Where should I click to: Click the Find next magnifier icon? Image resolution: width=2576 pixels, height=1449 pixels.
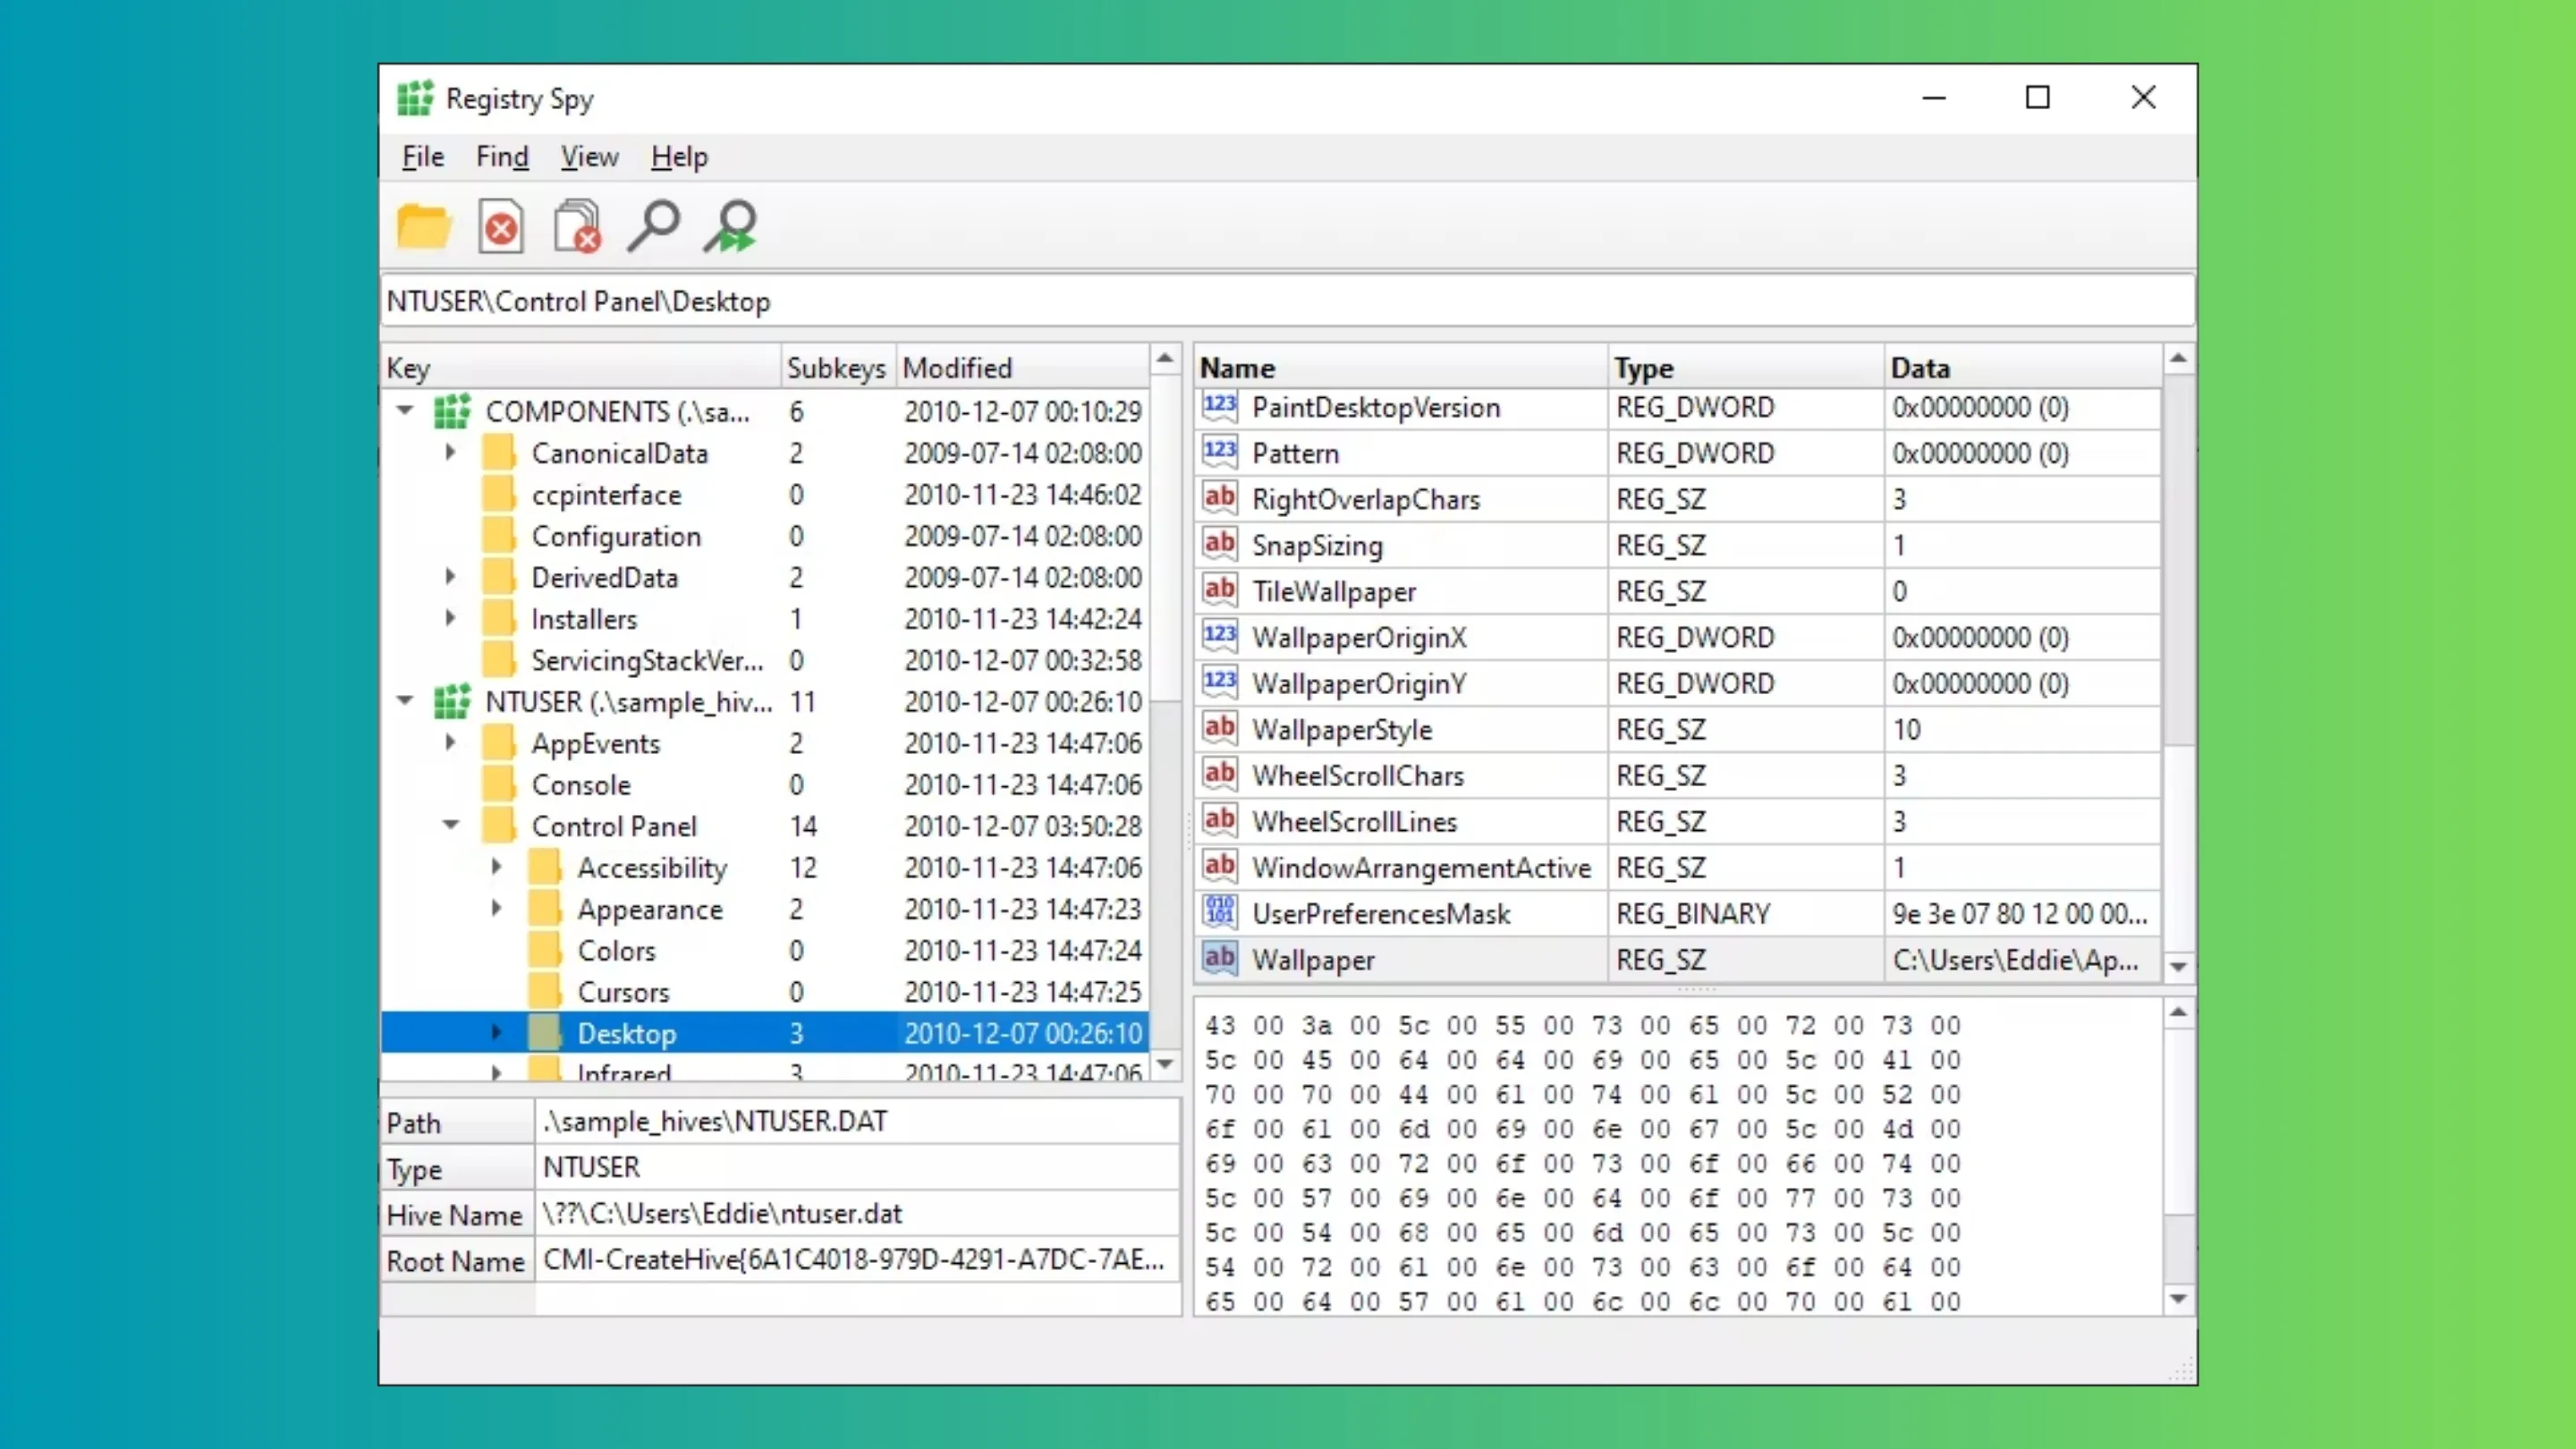point(731,227)
